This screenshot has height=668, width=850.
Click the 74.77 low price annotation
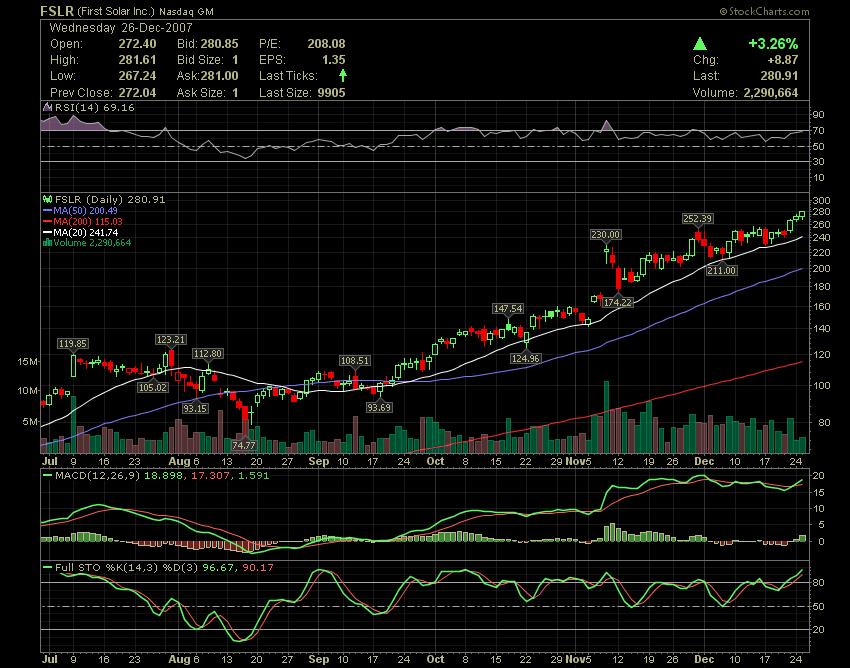[x=244, y=445]
